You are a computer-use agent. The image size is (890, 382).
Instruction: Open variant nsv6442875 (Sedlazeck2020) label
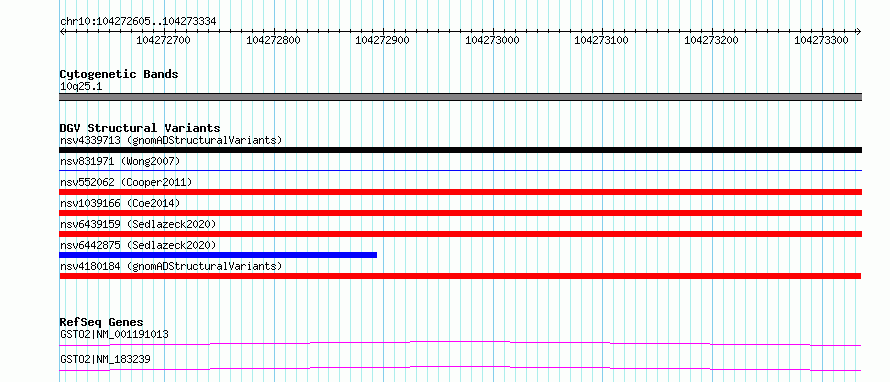tap(138, 245)
